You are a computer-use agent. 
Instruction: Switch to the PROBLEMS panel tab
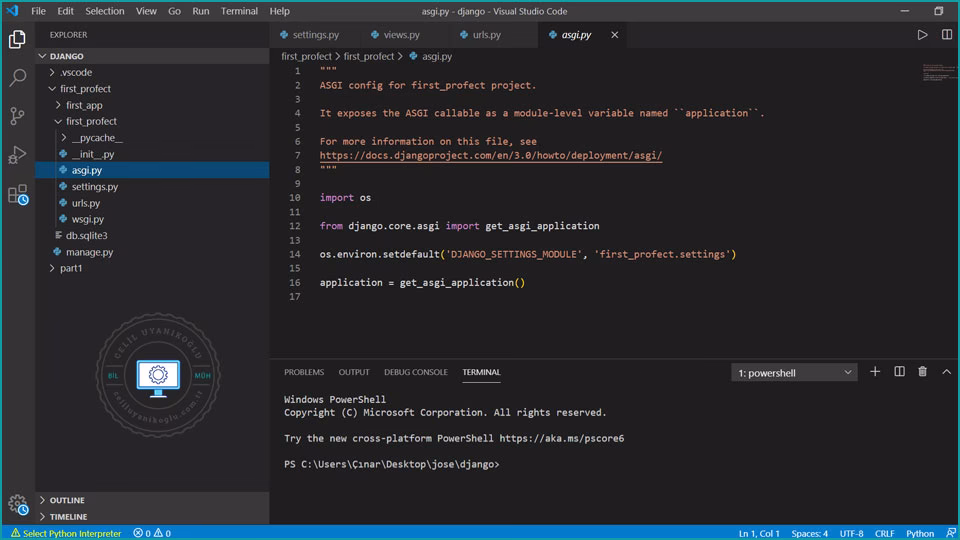[x=304, y=372]
